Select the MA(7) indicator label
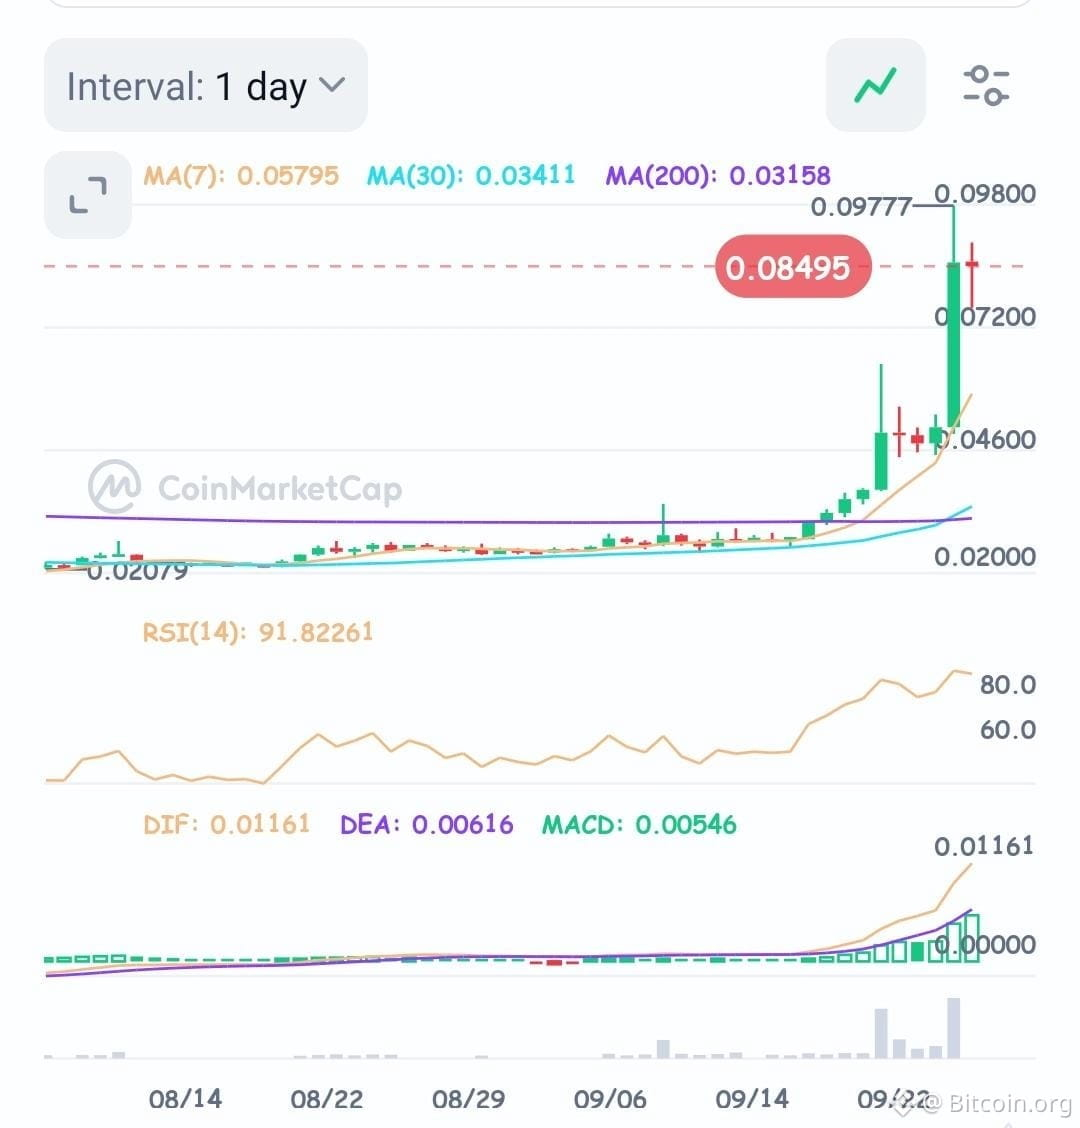 click(x=241, y=176)
